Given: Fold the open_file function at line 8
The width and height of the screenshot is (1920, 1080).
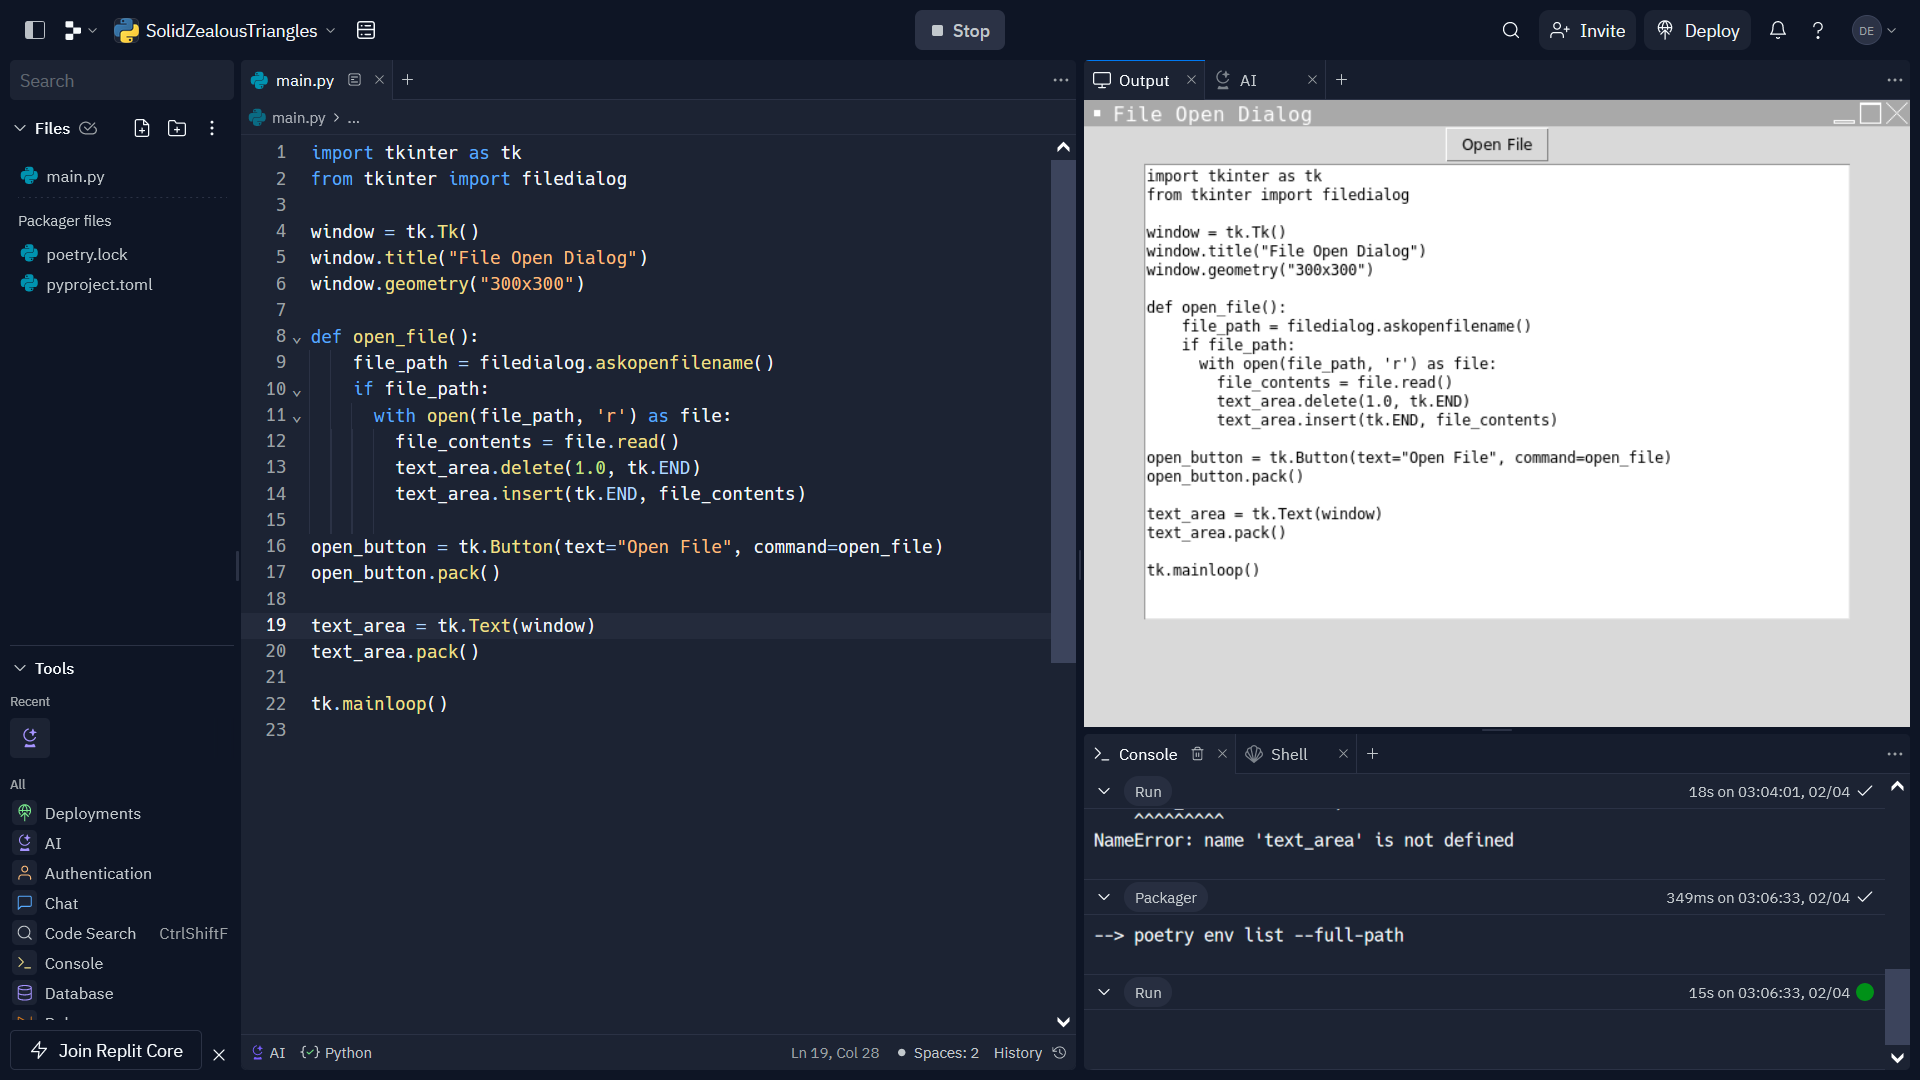Looking at the screenshot, I should click(x=297, y=339).
